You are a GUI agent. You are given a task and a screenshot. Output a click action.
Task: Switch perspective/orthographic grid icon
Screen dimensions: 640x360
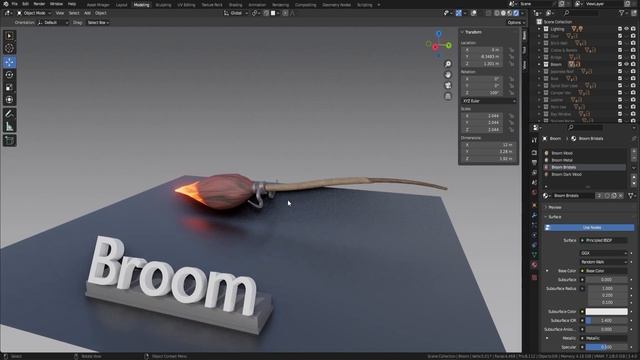click(x=448, y=96)
